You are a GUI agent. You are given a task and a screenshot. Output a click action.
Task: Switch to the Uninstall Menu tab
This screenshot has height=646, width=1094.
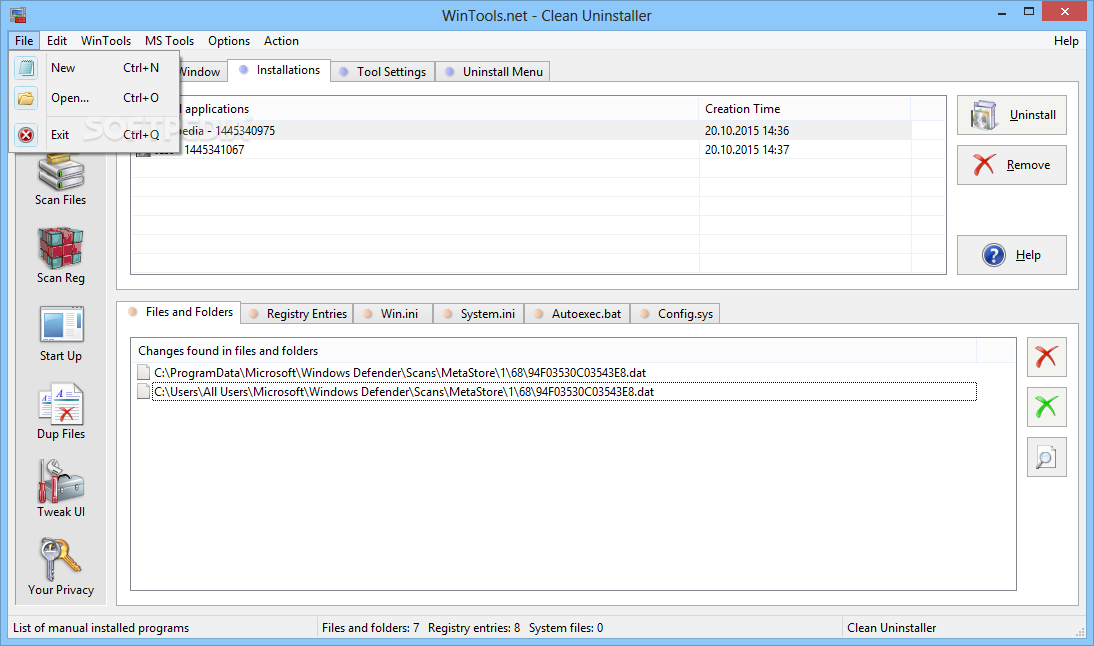coord(493,72)
